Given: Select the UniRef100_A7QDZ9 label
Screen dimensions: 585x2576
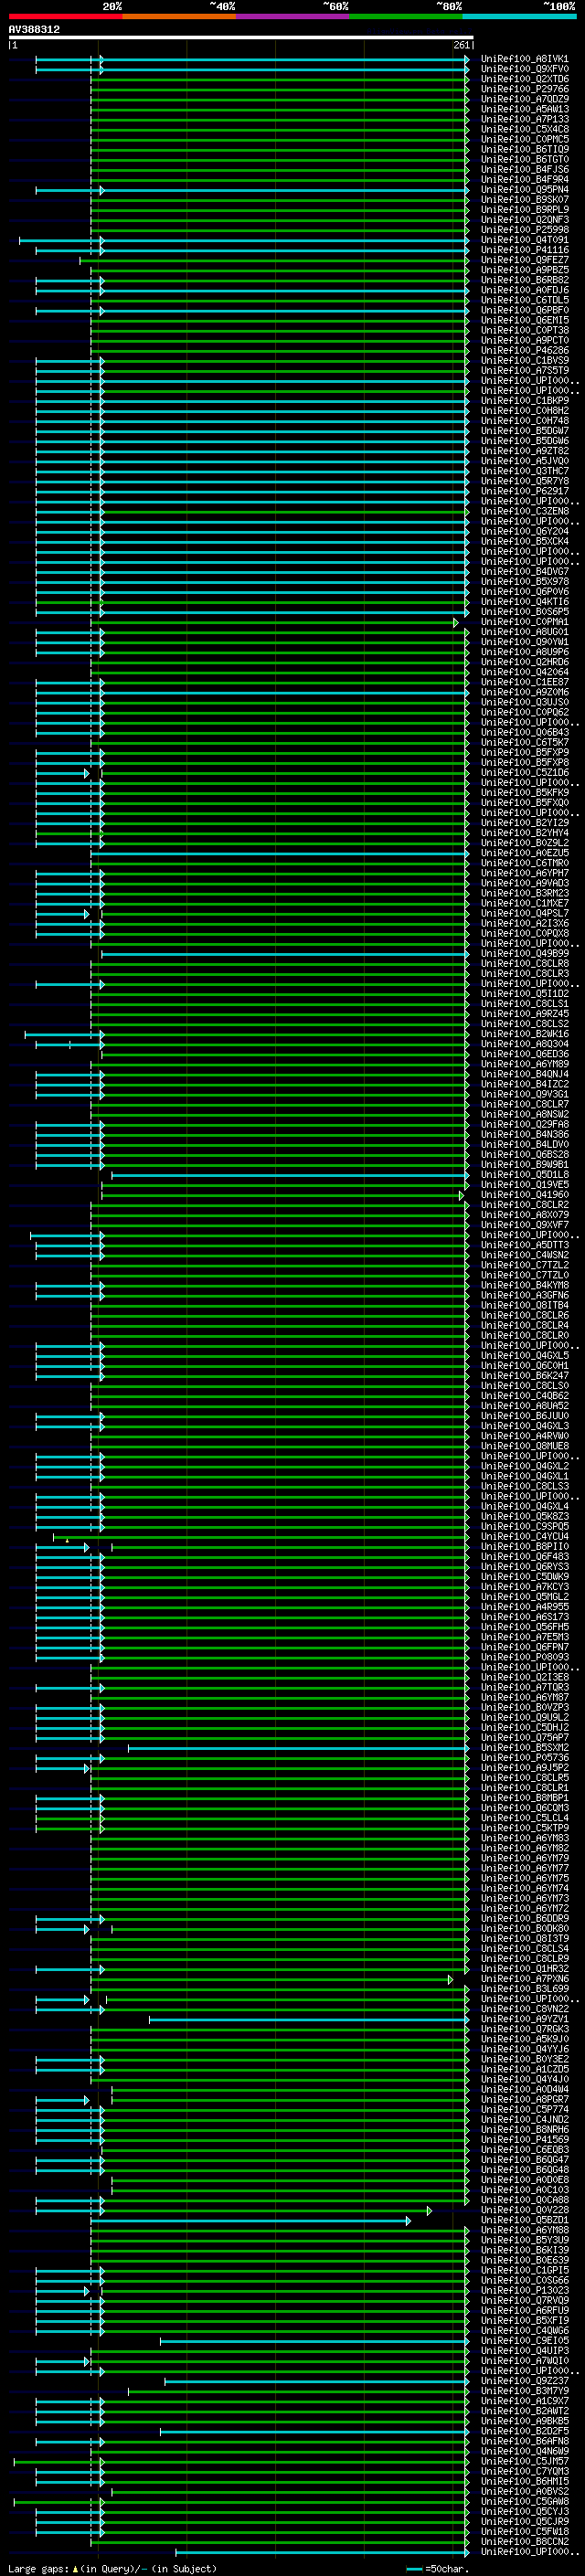Looking at the screenshot, I should tap(524, 99).
